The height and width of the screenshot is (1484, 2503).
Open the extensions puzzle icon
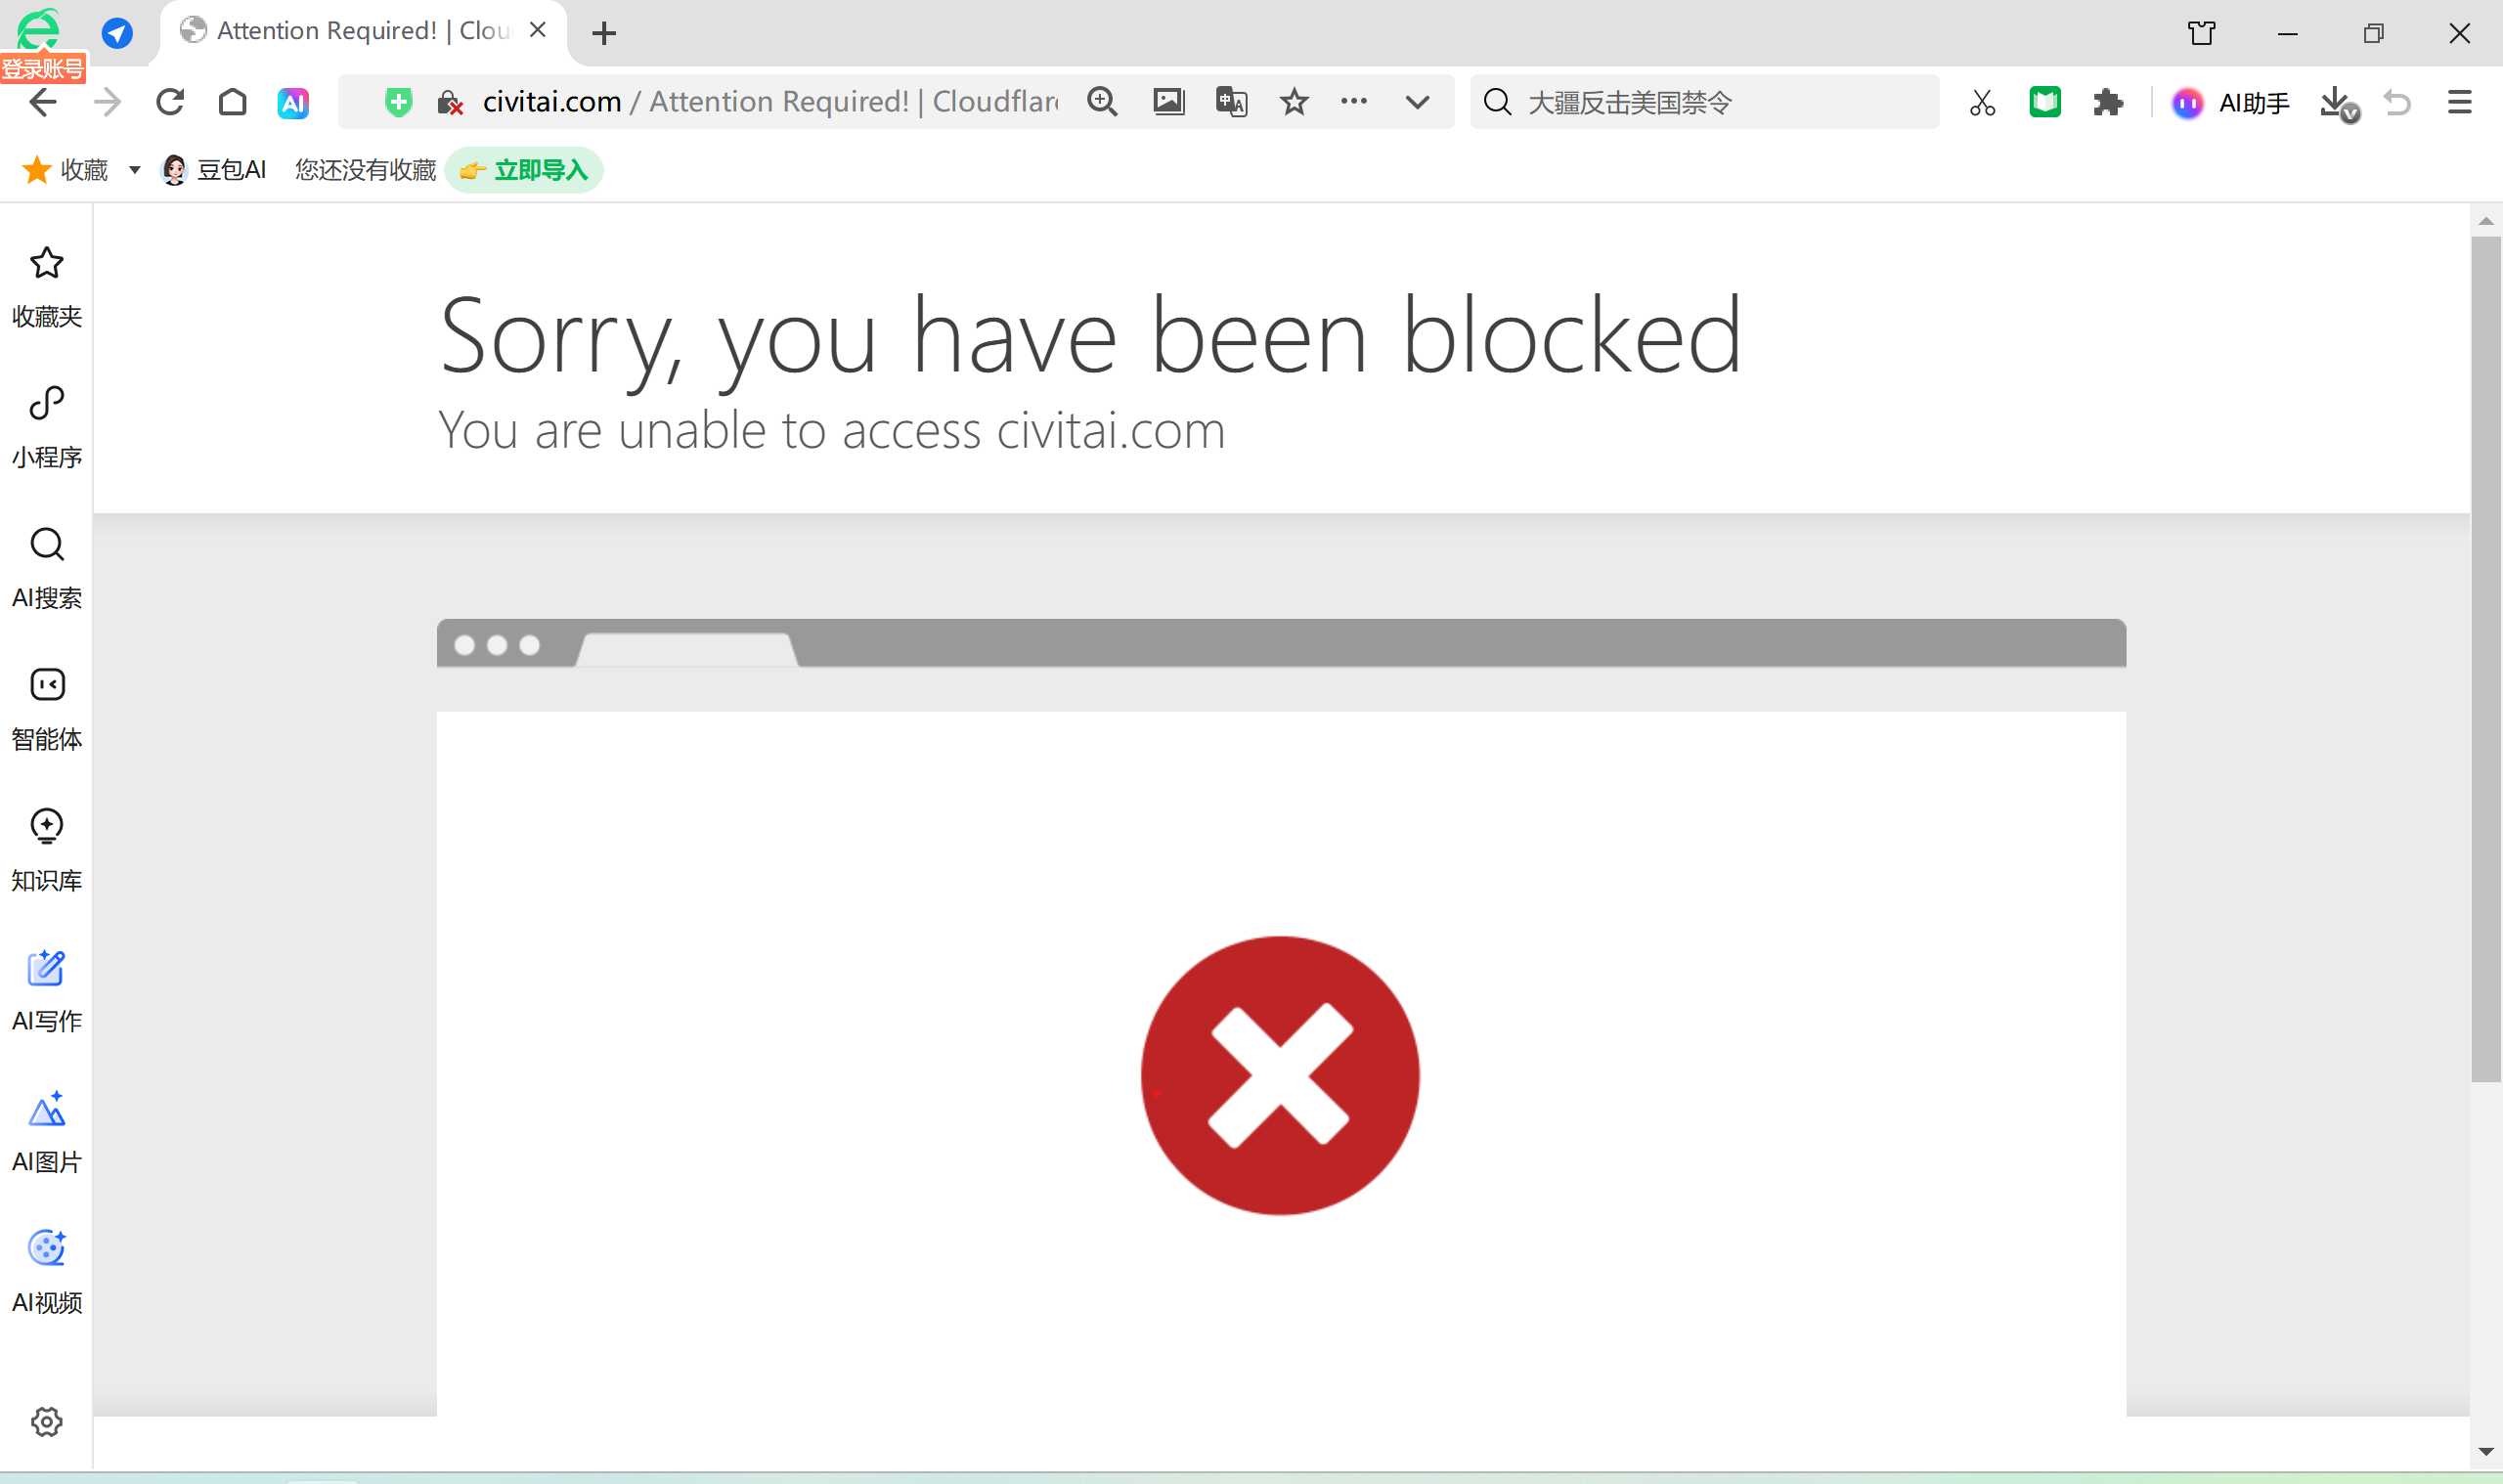tap(2108, 102)
